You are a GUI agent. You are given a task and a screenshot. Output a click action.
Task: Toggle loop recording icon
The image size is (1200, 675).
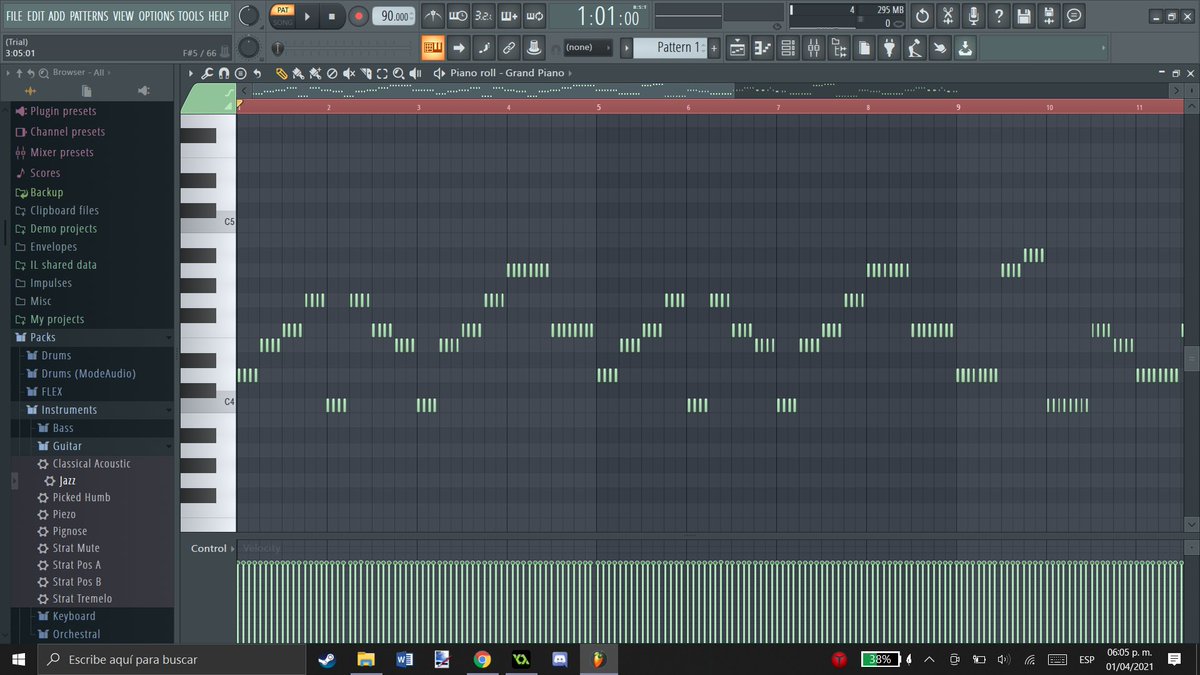(x=535, y=16)
